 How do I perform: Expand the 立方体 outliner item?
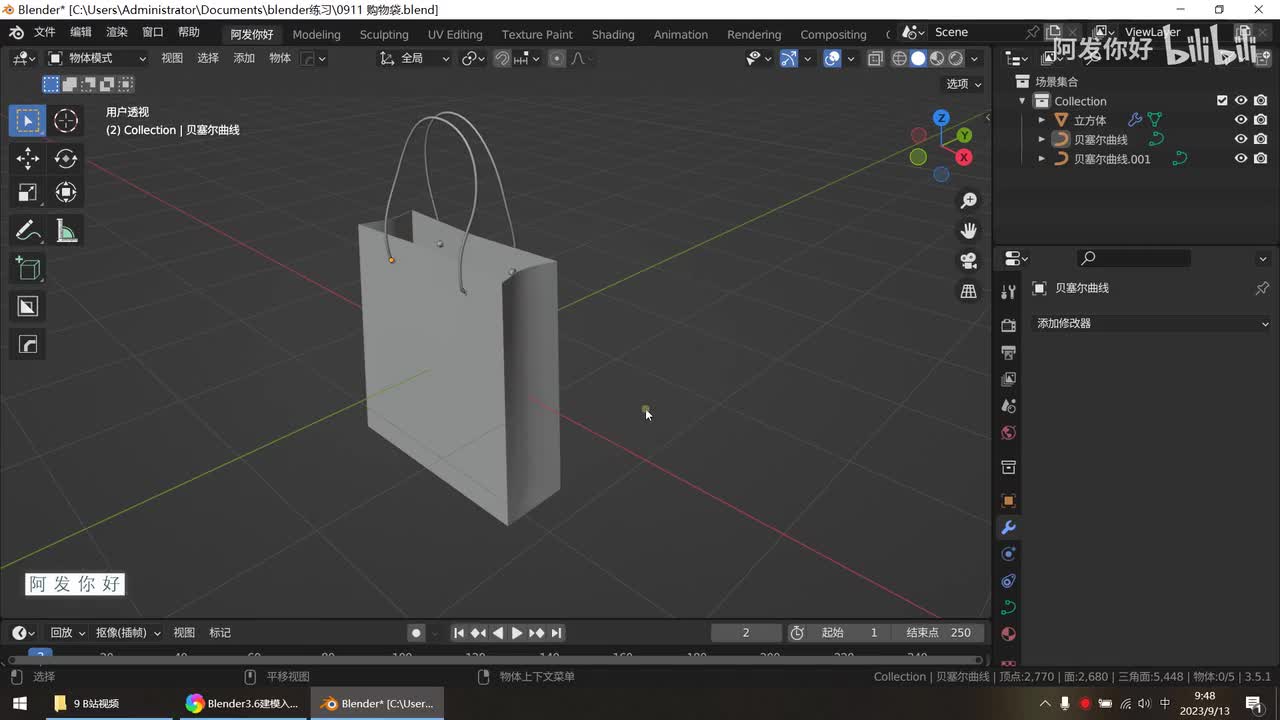click(1041, 120)
